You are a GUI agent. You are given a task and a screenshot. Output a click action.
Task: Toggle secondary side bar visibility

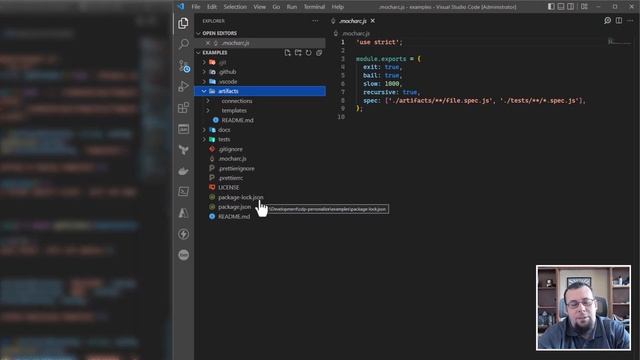click(571, 7)
